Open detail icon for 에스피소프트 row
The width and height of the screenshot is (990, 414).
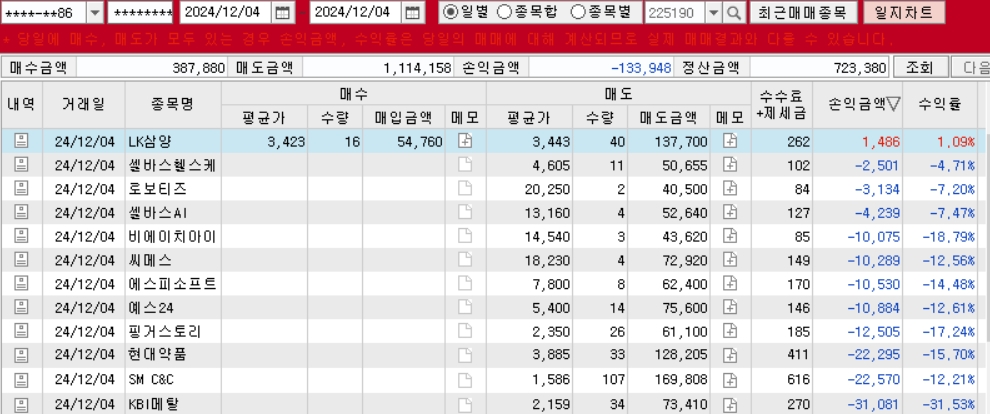[21, 284]
